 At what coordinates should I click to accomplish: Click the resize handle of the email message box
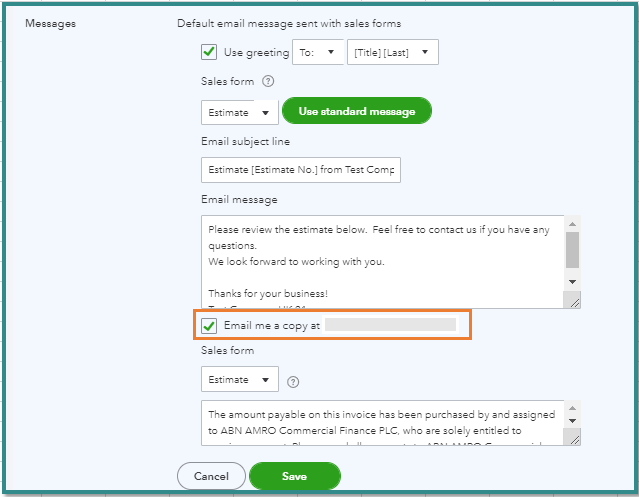(574, 302)
